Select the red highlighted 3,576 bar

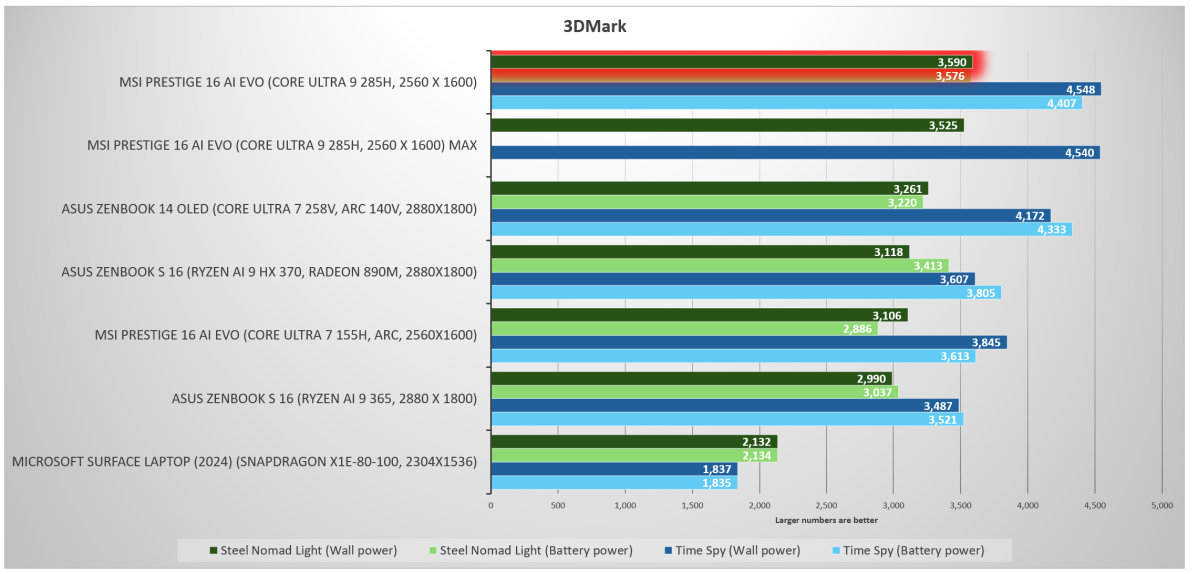[x=730, y=76]
